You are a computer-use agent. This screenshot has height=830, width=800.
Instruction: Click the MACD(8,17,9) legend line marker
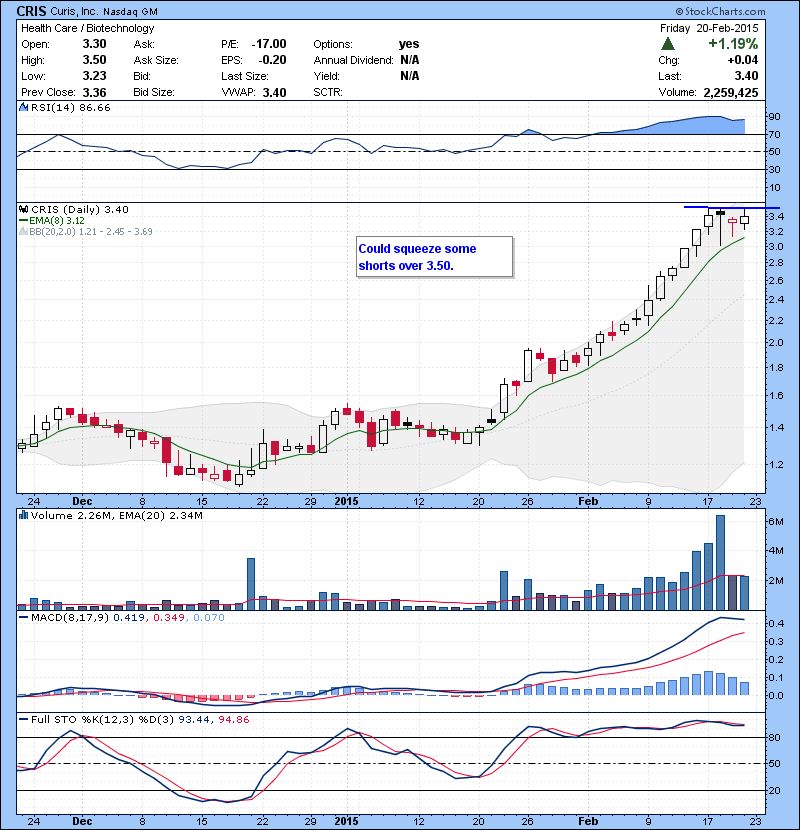24,618
